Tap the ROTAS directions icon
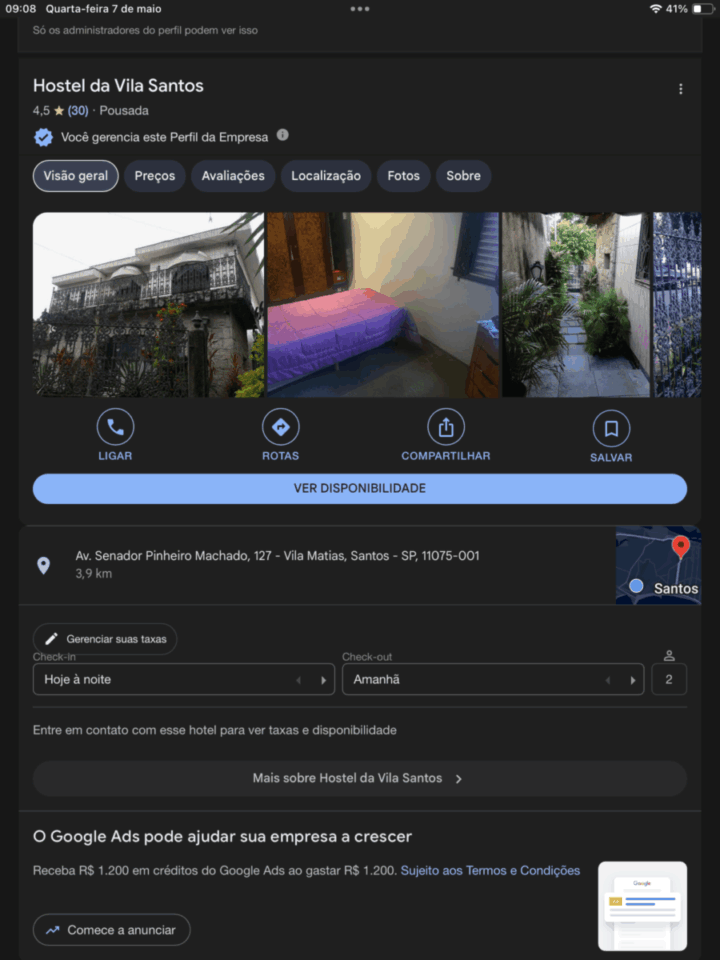 pyautogui.click(x=280, y=427)
